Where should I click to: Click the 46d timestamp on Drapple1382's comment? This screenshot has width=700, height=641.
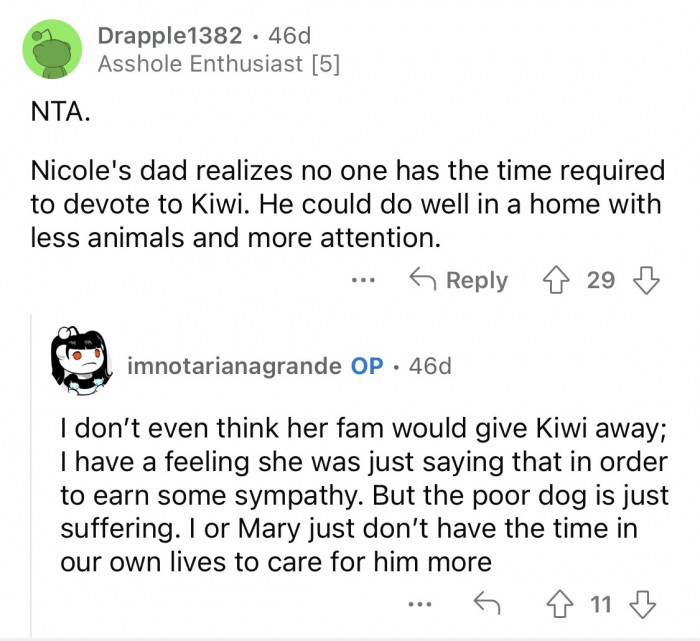coord(288,36)
